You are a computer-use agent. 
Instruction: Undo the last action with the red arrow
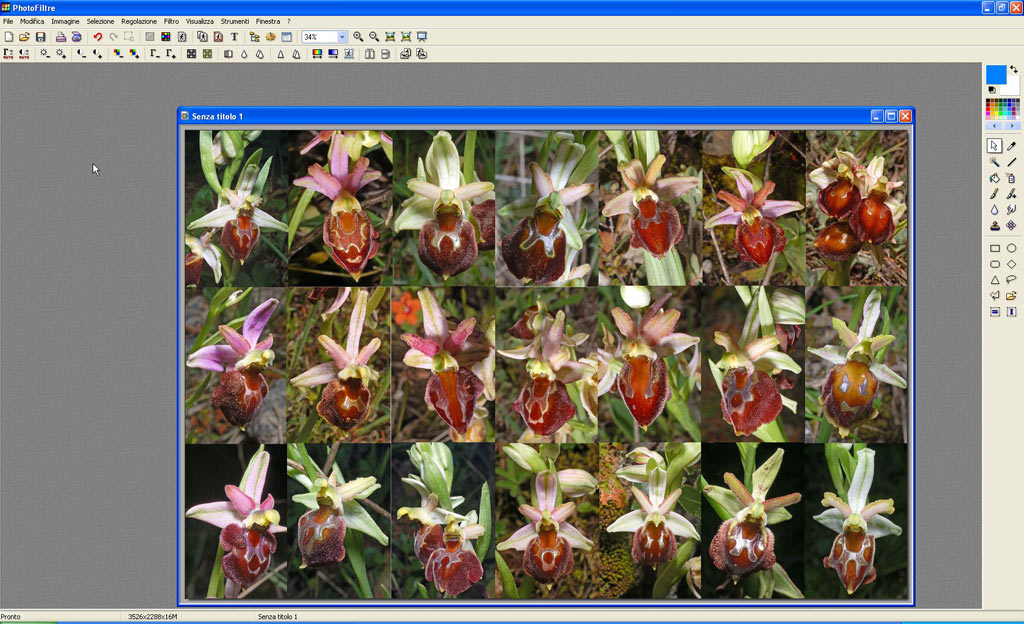[x=97, y=37]
